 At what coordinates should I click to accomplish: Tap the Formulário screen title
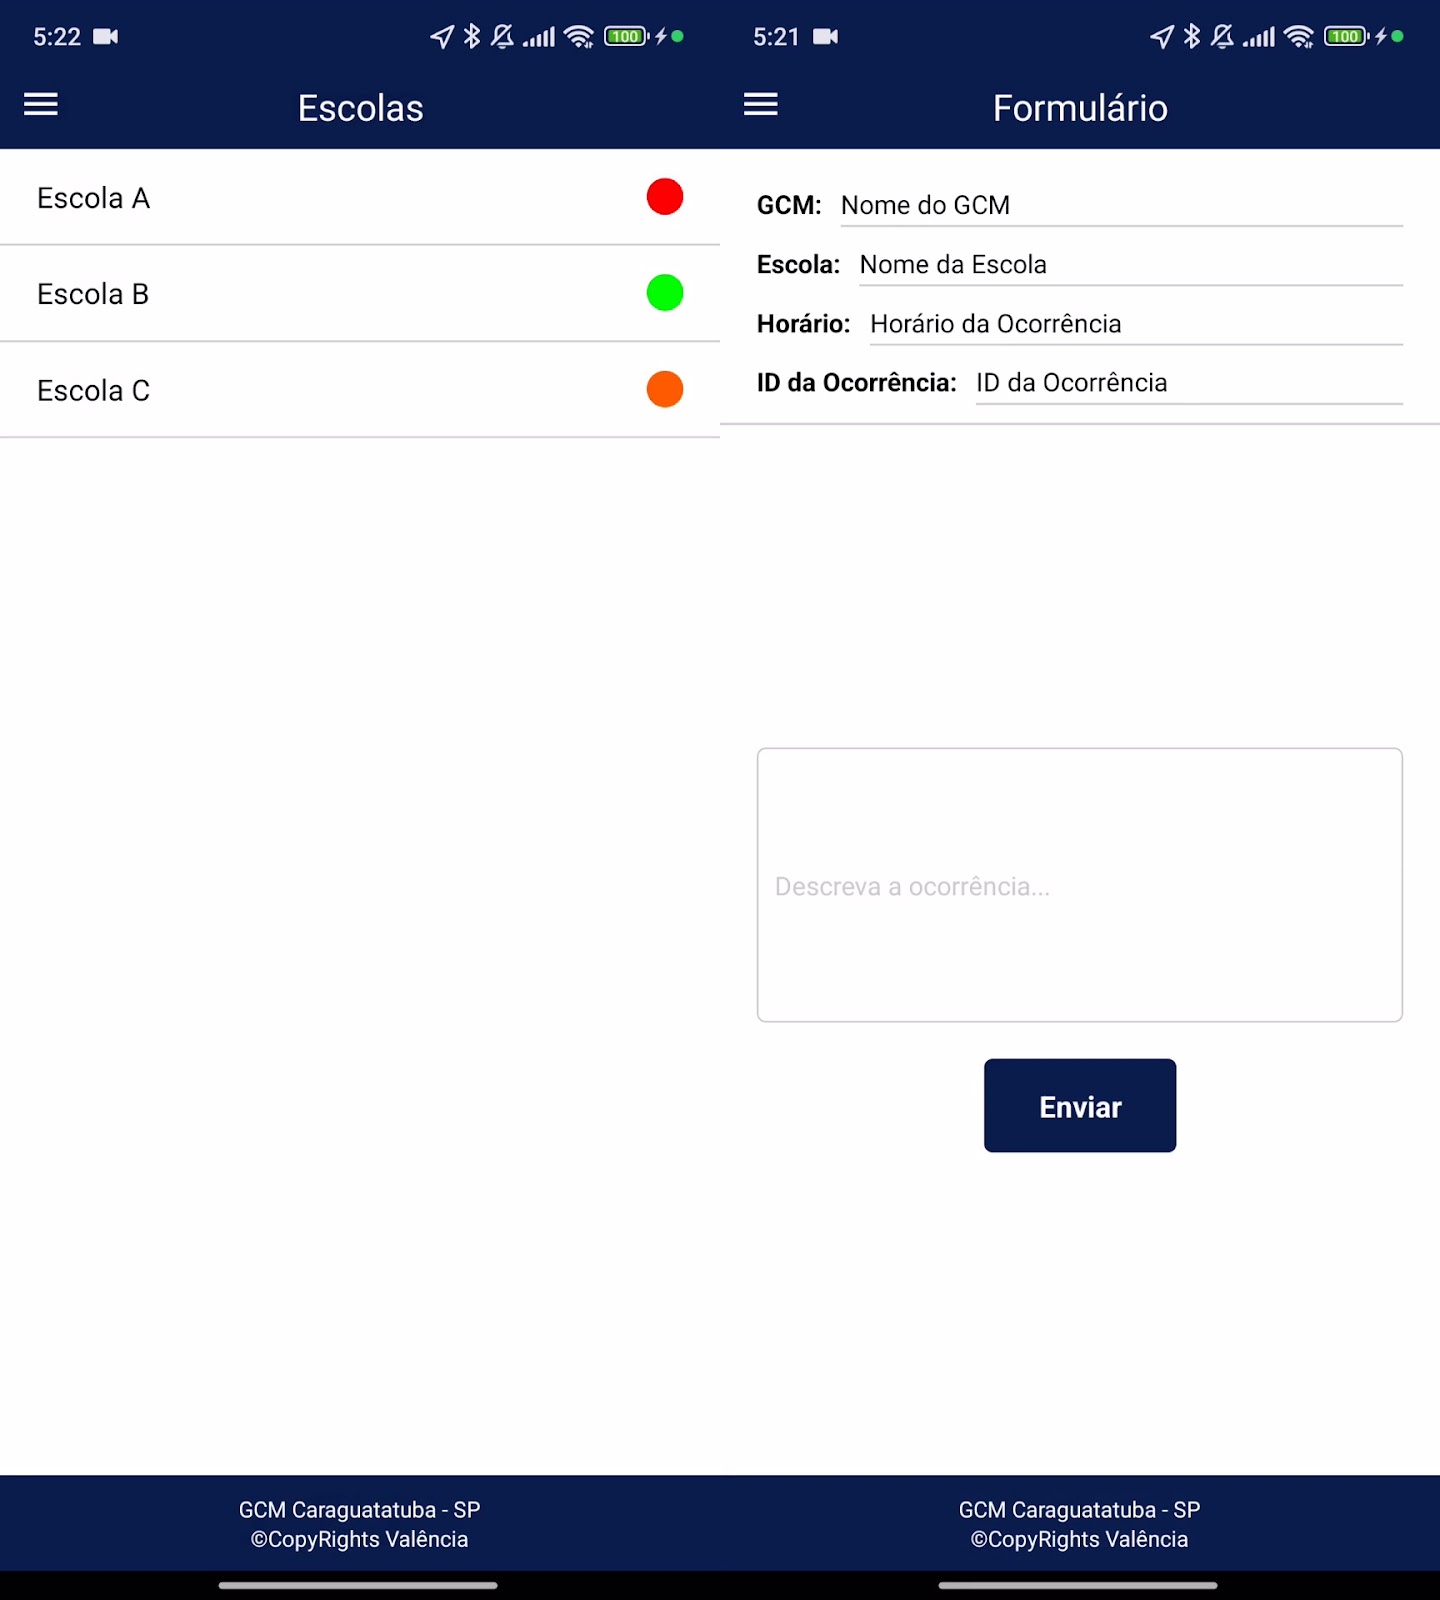[1080, 108]
